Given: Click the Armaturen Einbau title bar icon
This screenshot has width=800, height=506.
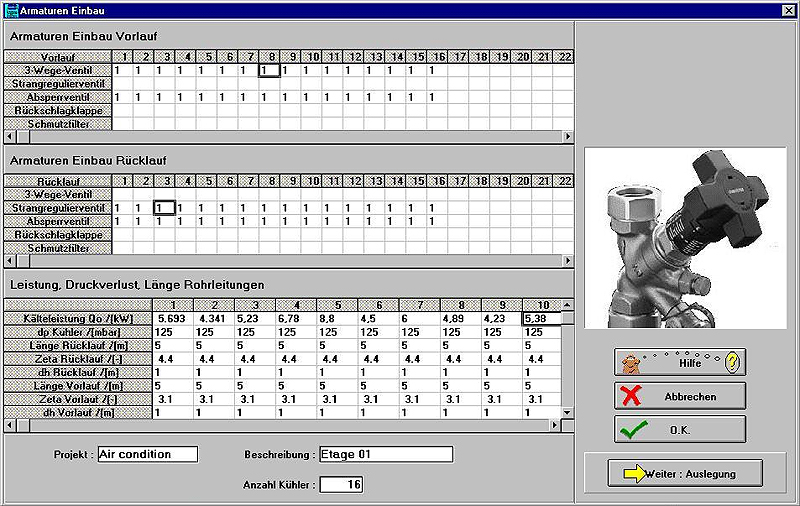Looking at the screenshot, I should coord(11,9).
